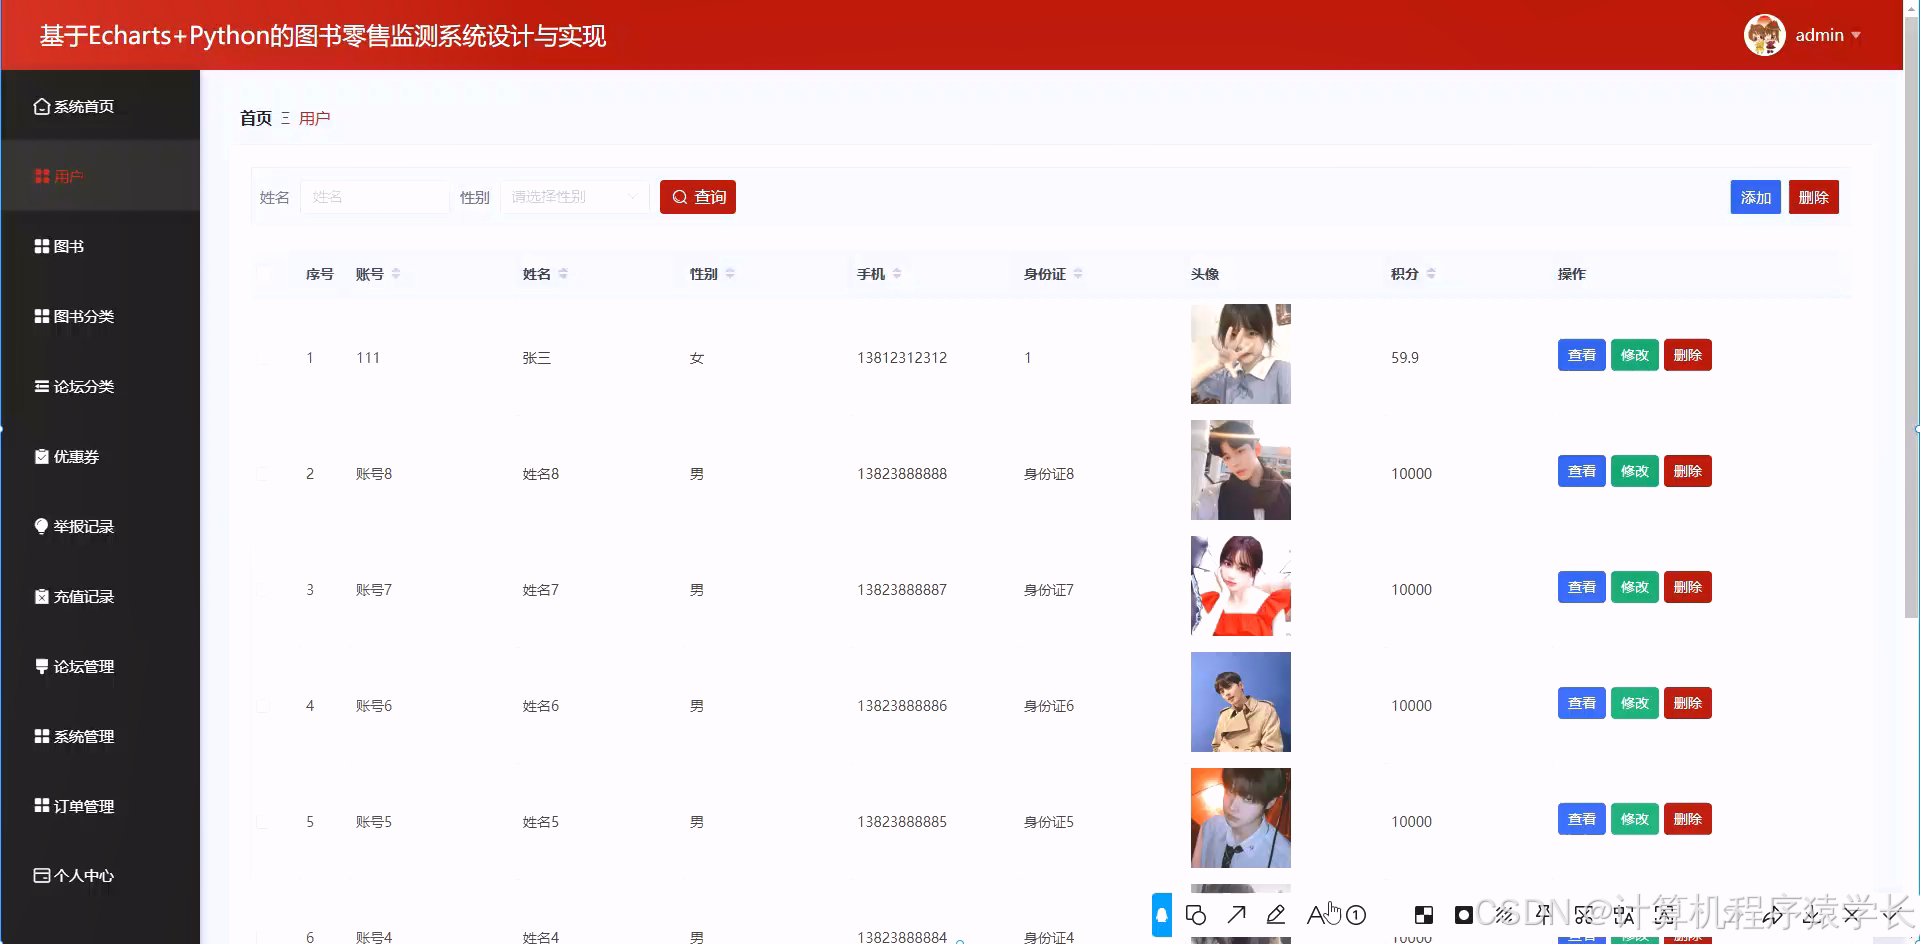Click the translate tool icon
Screen dimensions: 1920x944
tap(1624, 915)
